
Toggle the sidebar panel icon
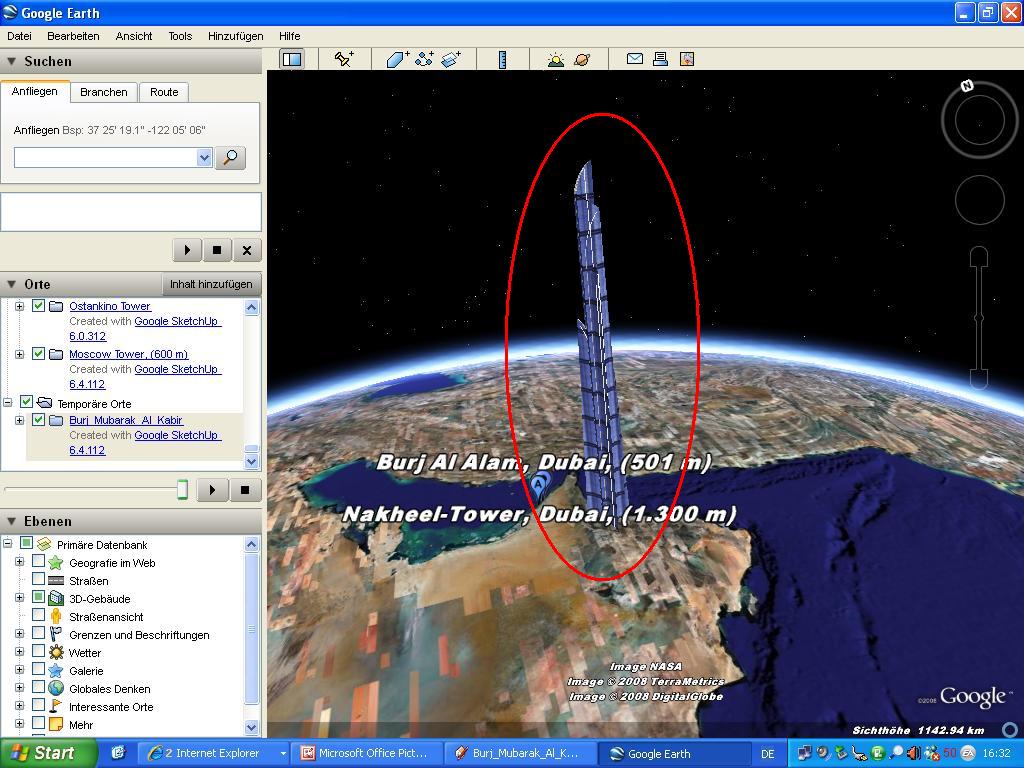tap(291, 59)
